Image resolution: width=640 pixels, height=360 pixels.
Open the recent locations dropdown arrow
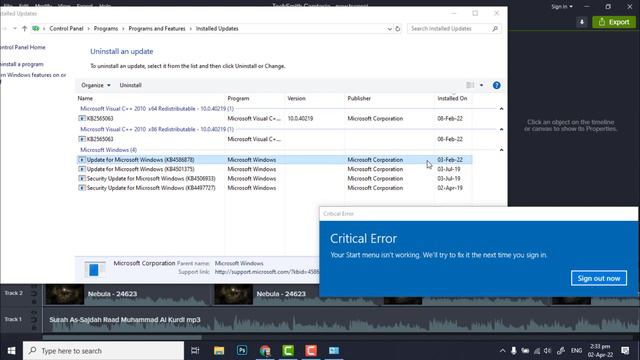(x=15, y=29)
